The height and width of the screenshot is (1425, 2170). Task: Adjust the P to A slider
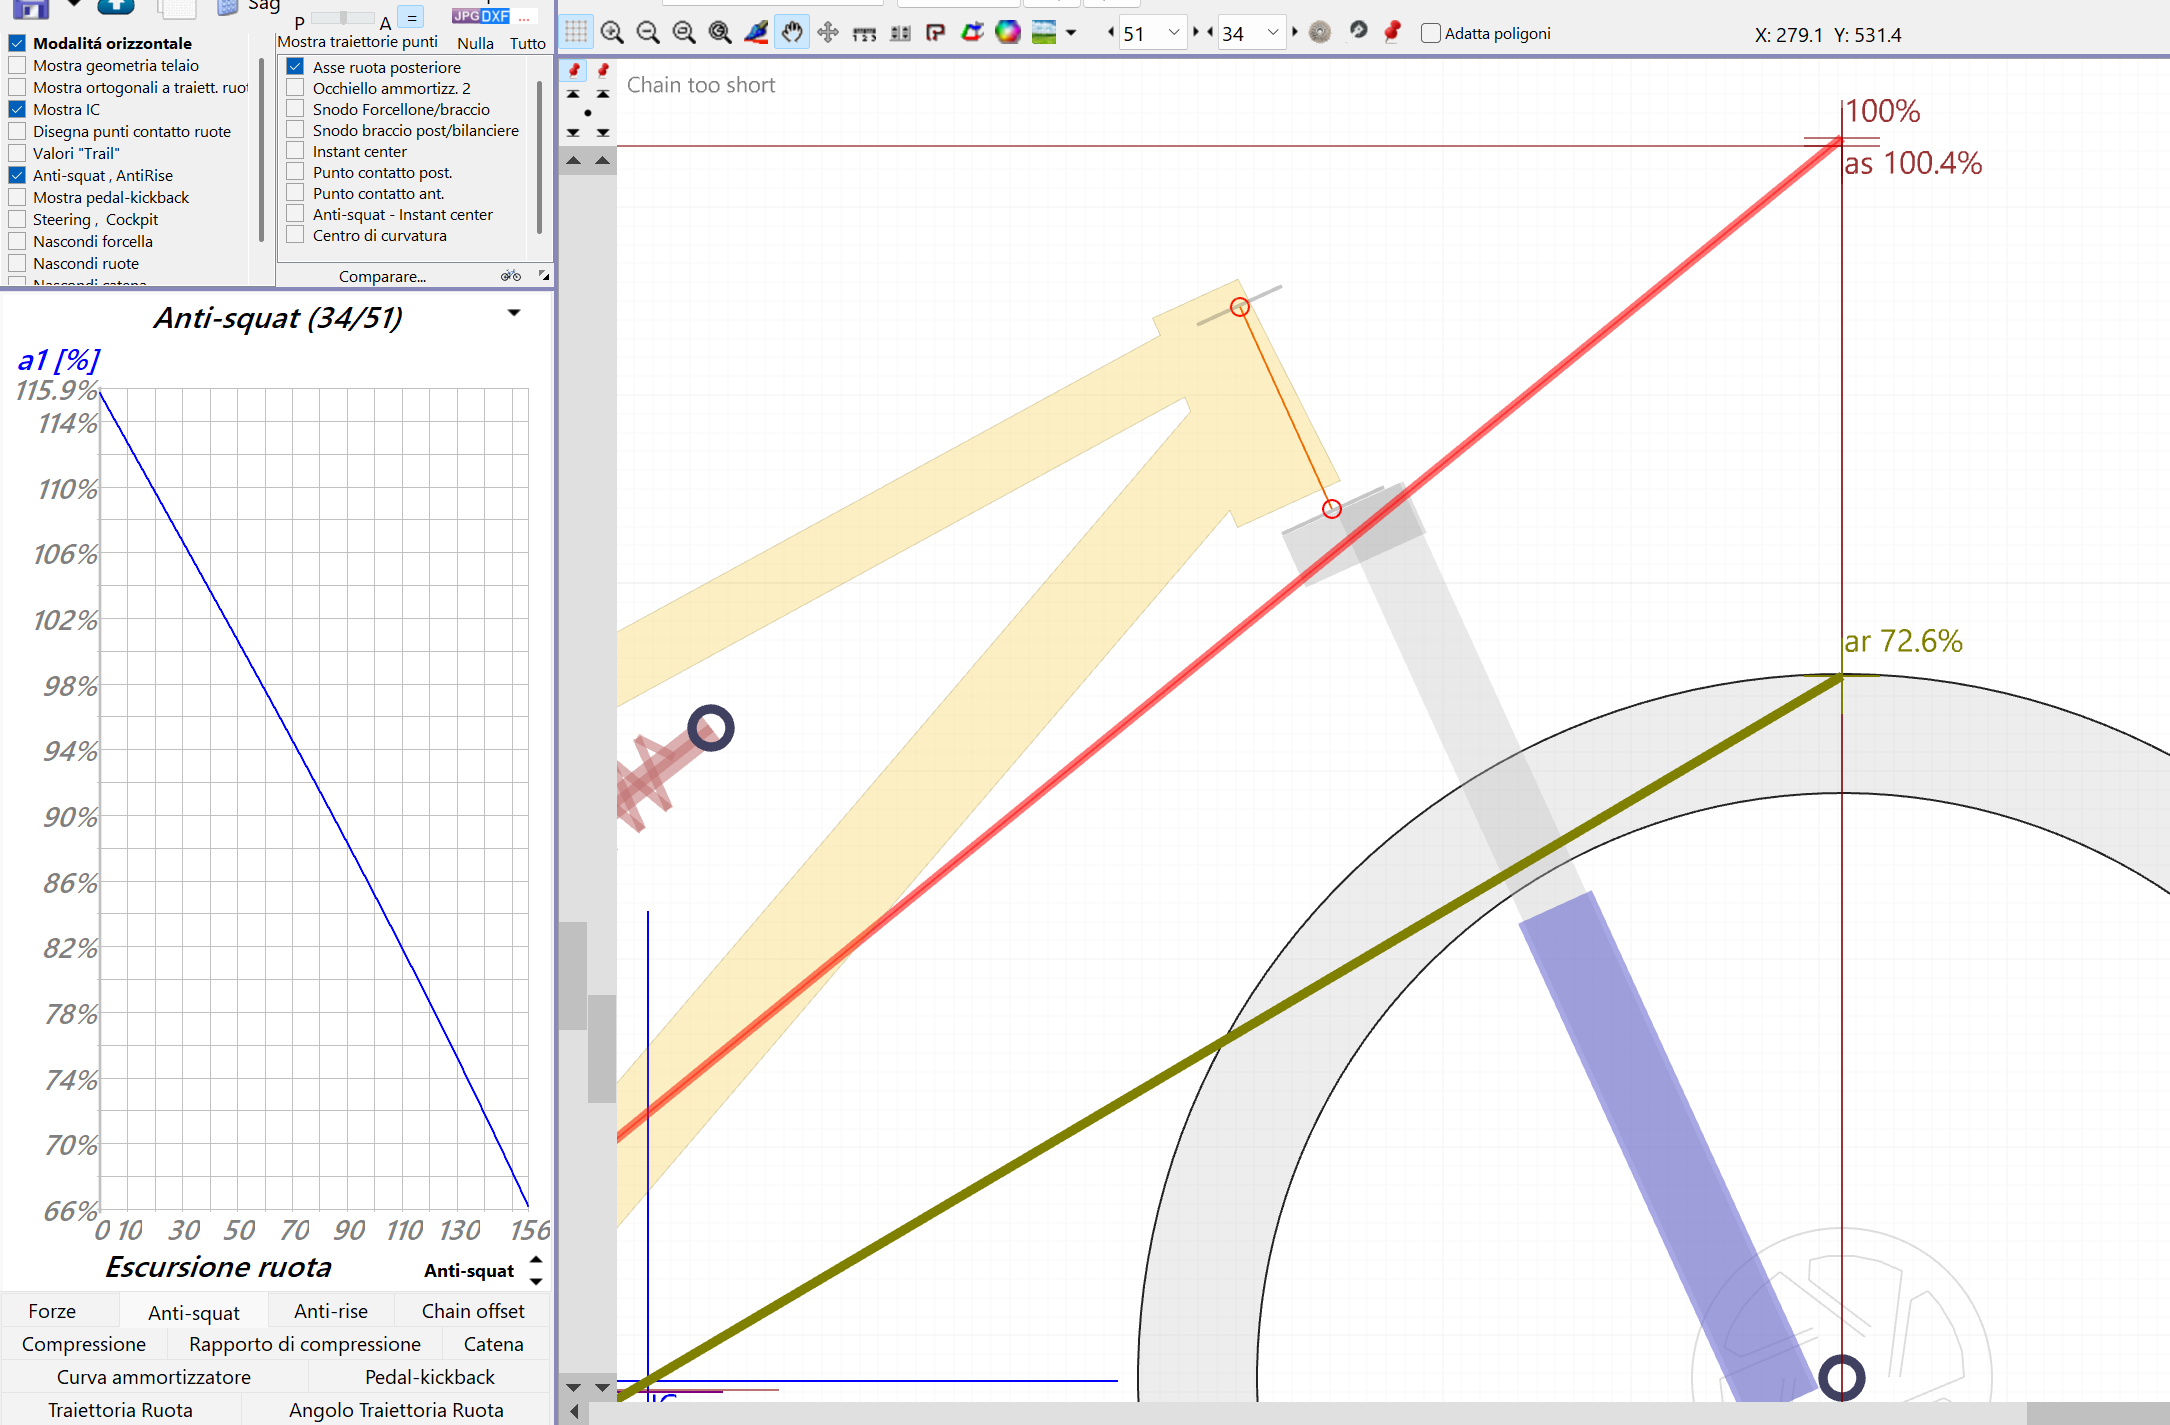[343, 19]
